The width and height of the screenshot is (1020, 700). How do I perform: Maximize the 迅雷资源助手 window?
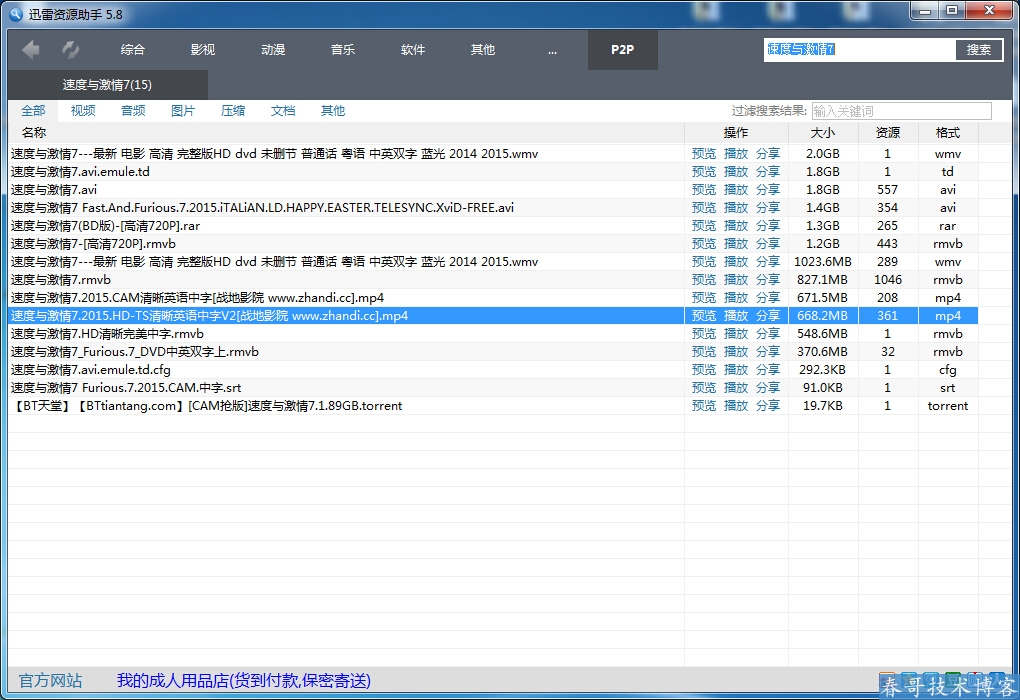pos(952,10)
